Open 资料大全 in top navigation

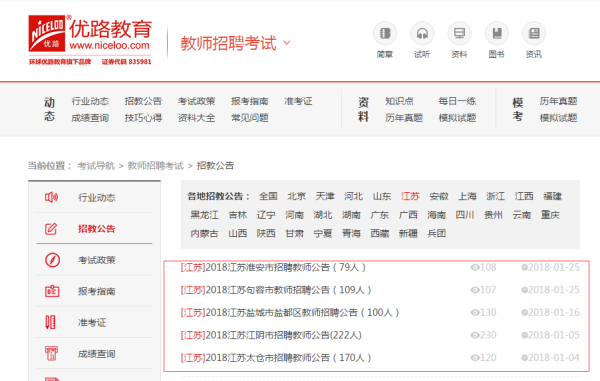click(x=196, y=118)
